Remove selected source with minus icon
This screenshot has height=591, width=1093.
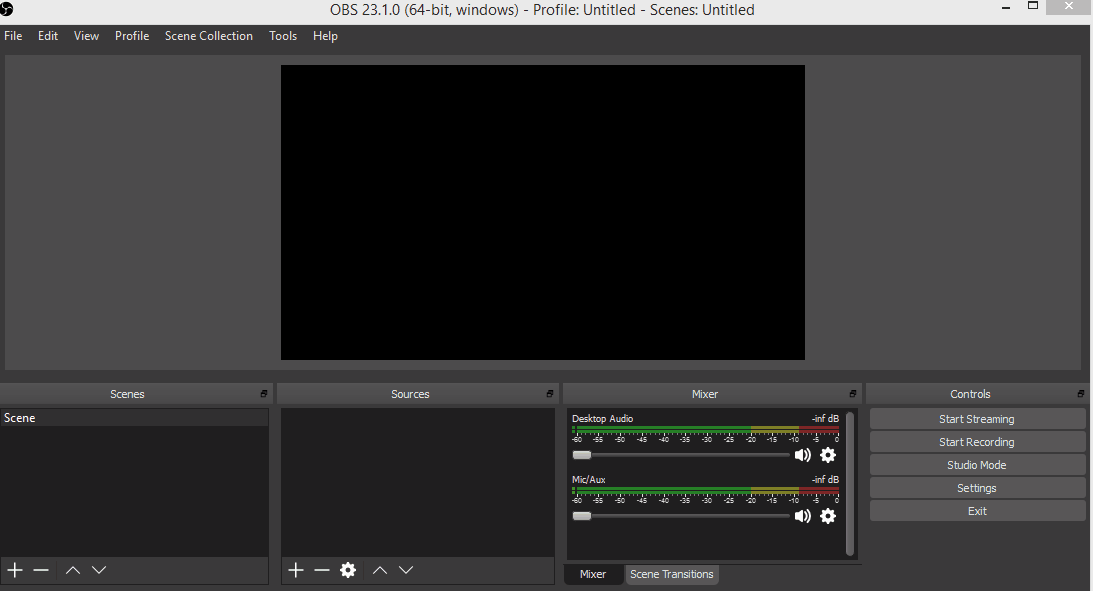coord(321,570)
